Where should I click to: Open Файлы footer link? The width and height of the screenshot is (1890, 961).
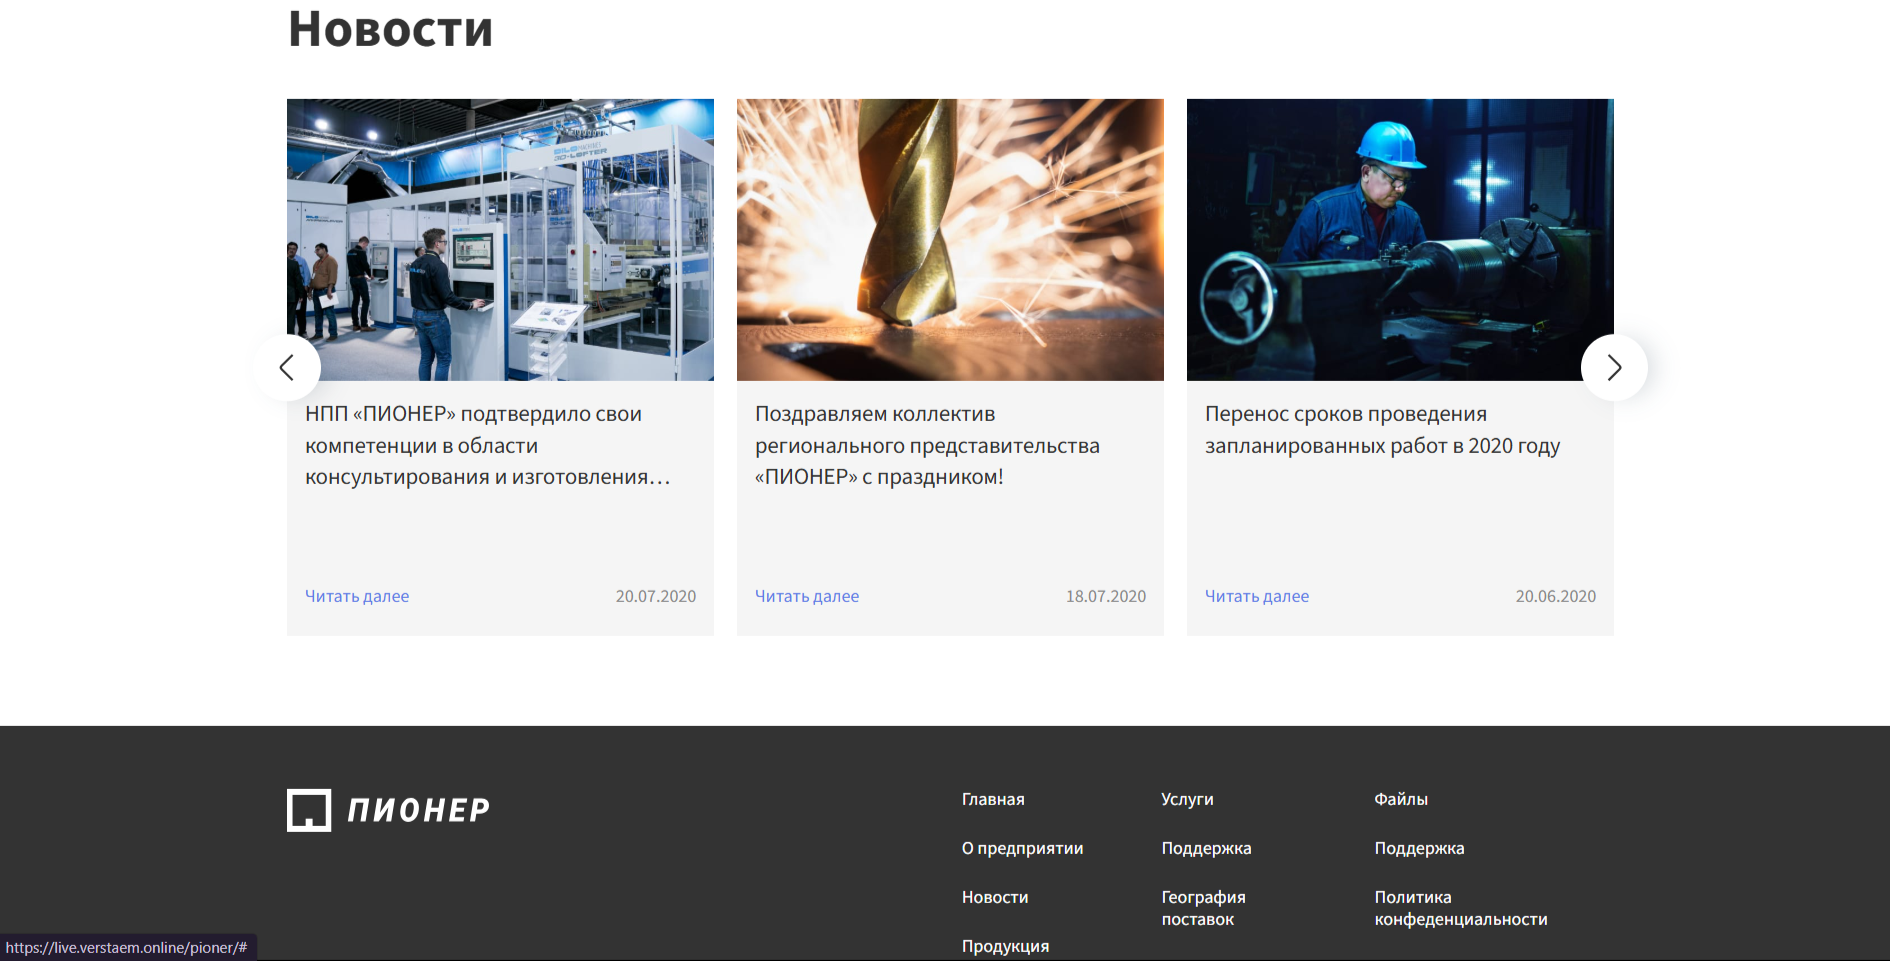tap(1401, 799)
